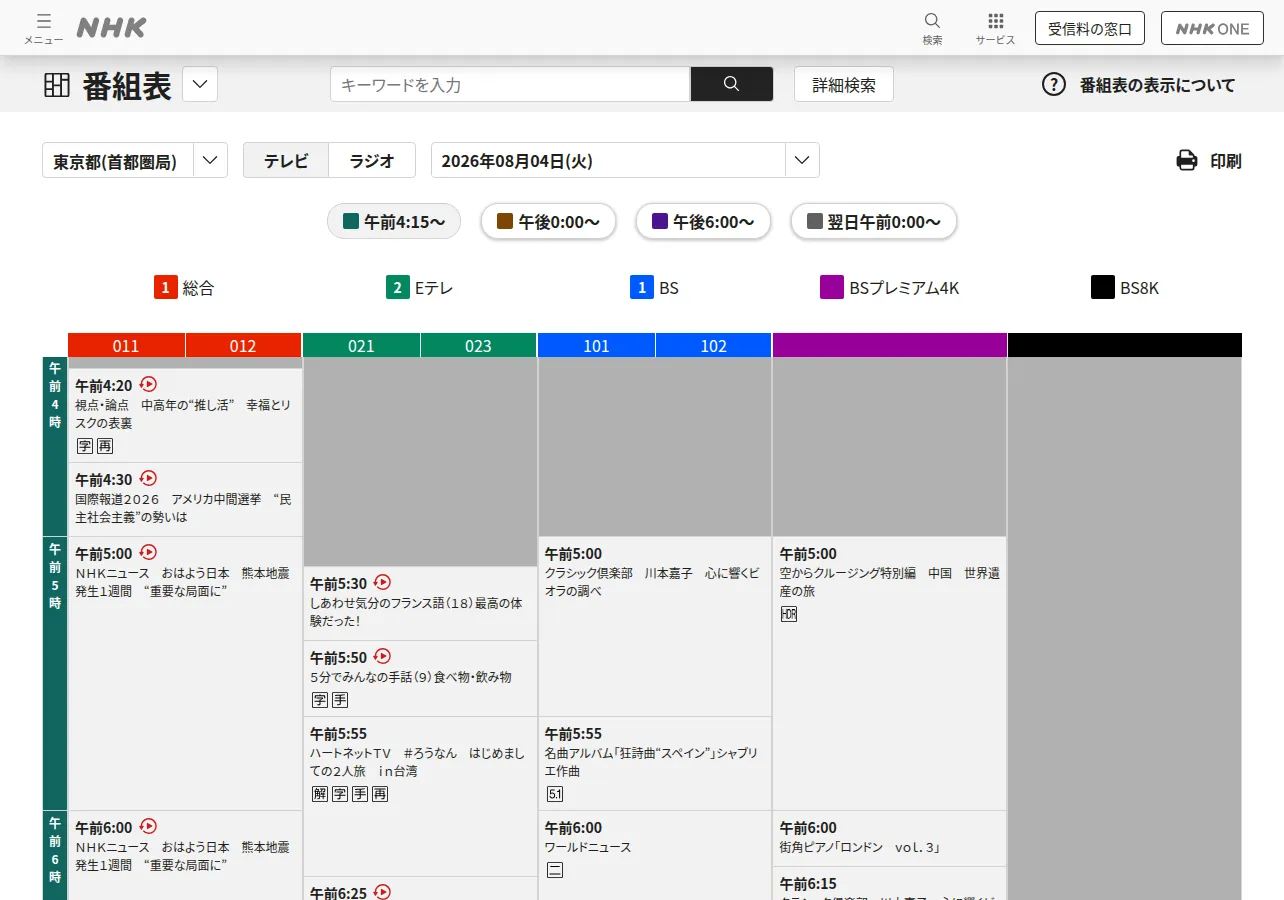The width and height of the screenshot is (1284, 900).
Task: Click the 受信料の窓口 button
Action: [x=1089, y=28]
